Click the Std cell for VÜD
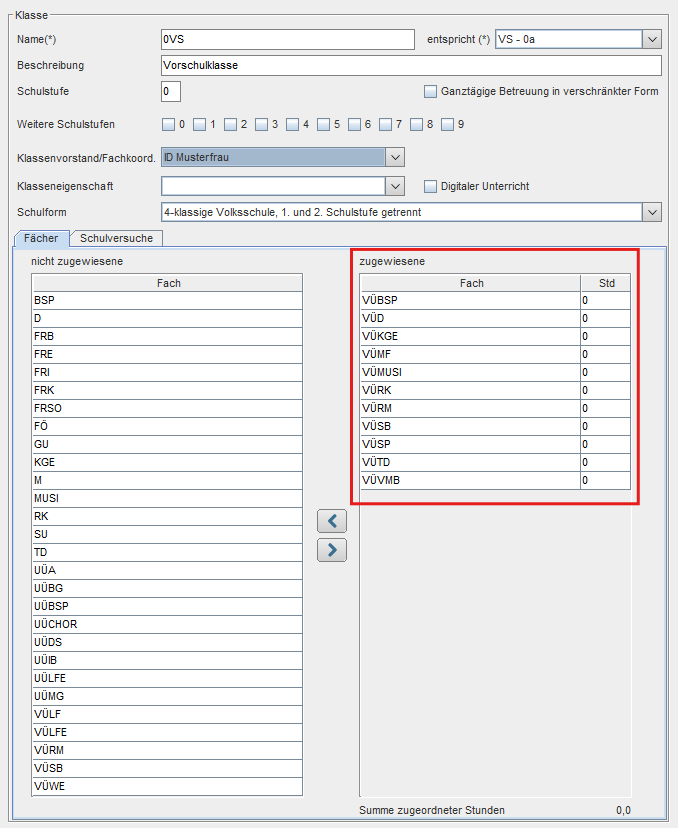The image size is (678, 828). [x=605, y=318]
